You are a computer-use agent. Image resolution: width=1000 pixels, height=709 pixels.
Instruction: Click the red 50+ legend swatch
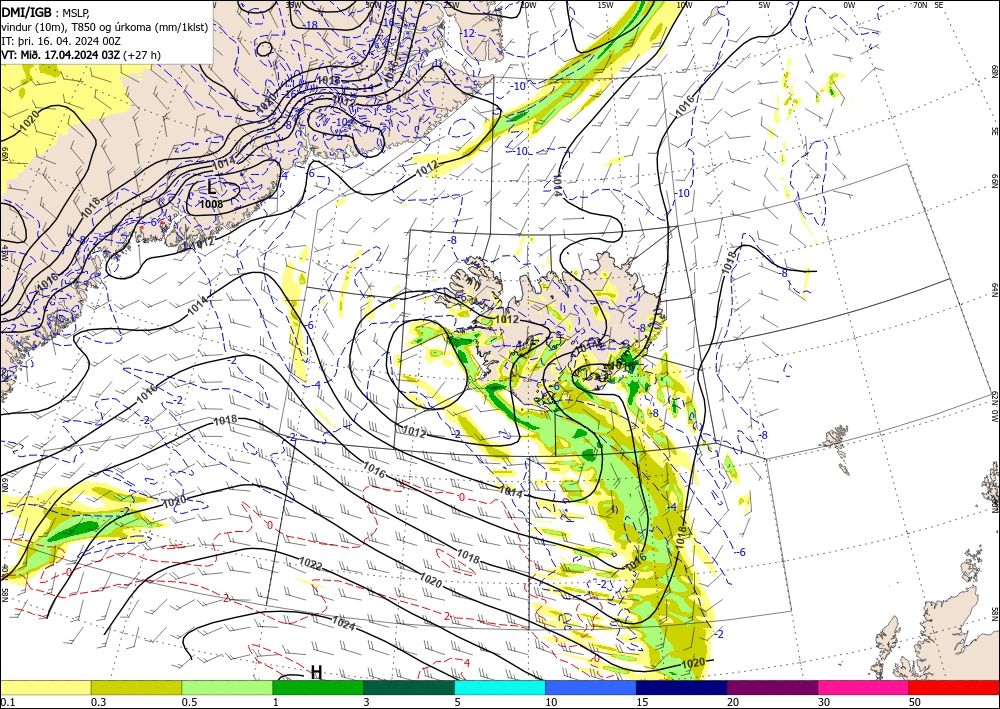point(954,687)
